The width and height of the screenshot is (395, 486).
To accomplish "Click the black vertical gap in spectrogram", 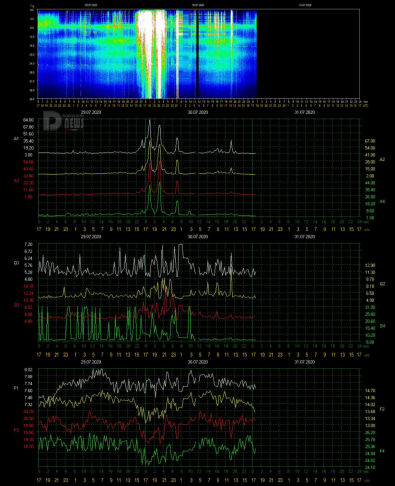I will coord(197,53).
